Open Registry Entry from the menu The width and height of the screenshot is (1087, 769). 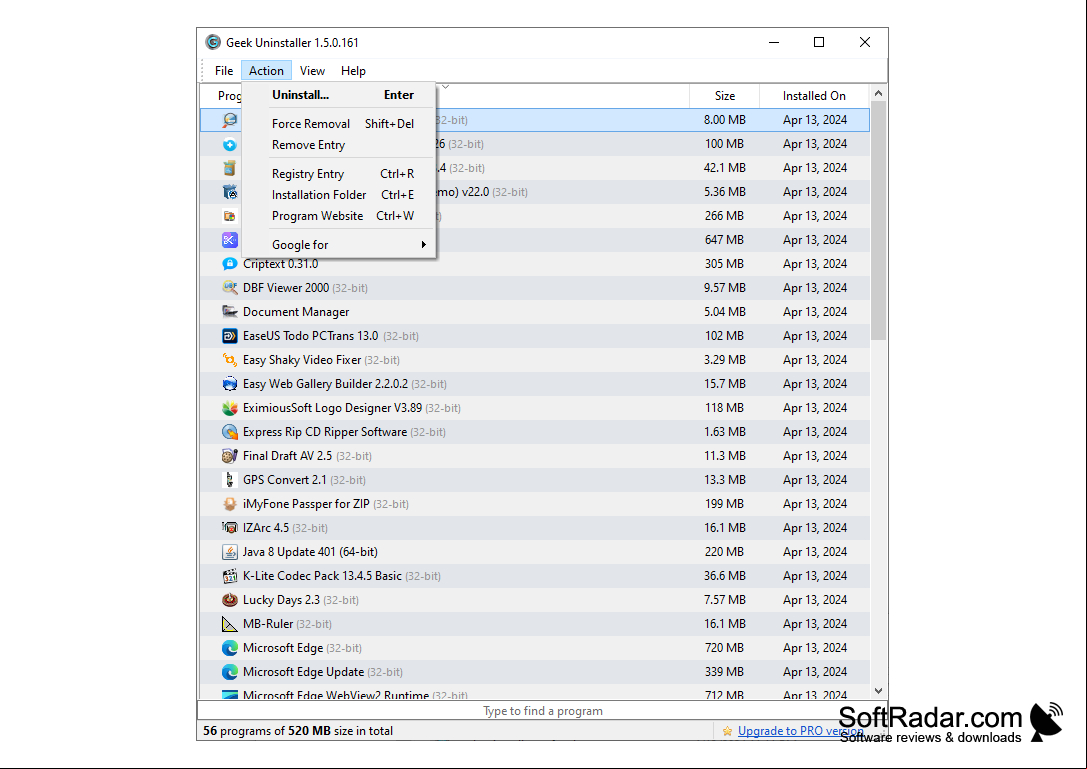click(x=339, y=174)
